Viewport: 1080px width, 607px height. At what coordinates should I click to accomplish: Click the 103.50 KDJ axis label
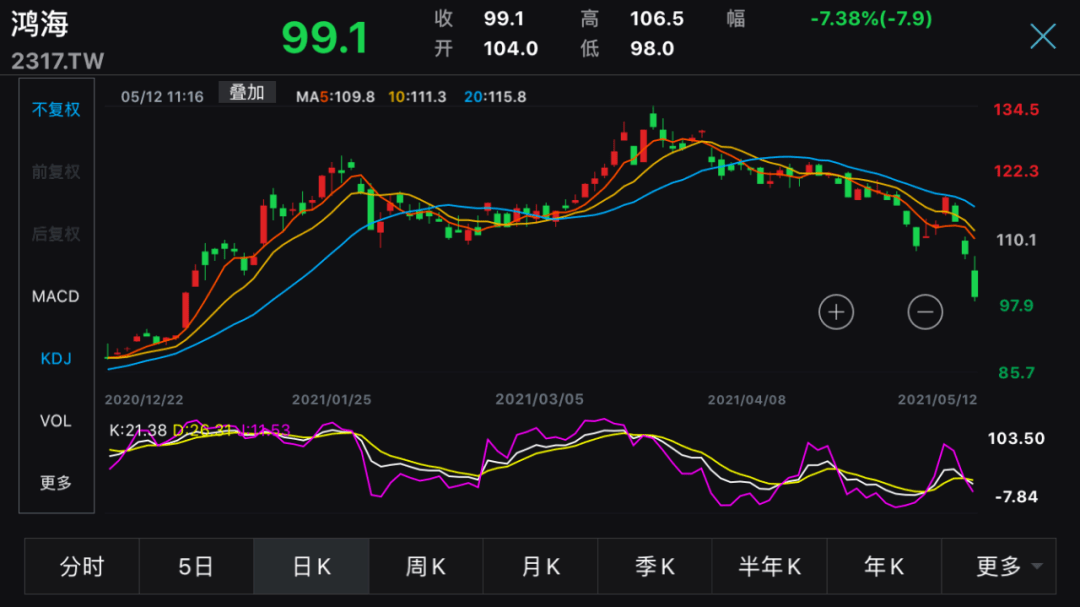click(1016, 438)
